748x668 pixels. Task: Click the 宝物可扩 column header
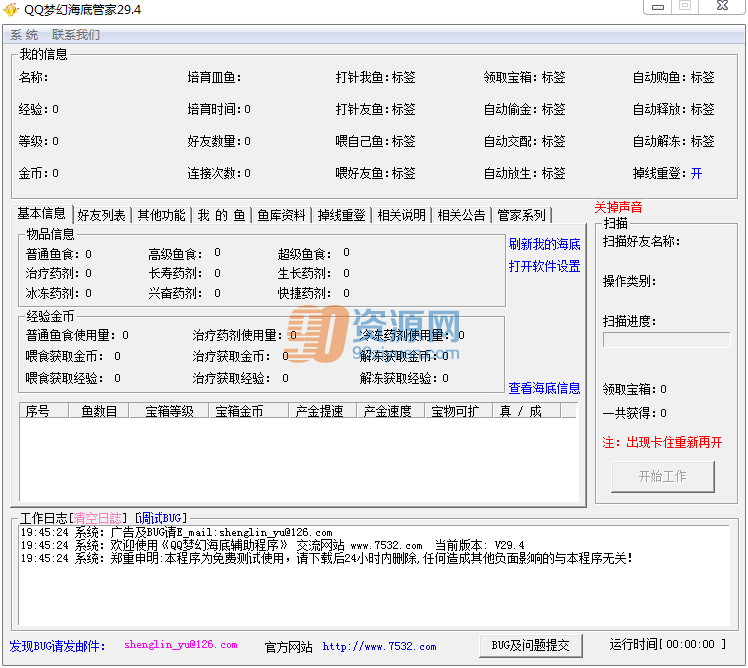coord(458,411)
